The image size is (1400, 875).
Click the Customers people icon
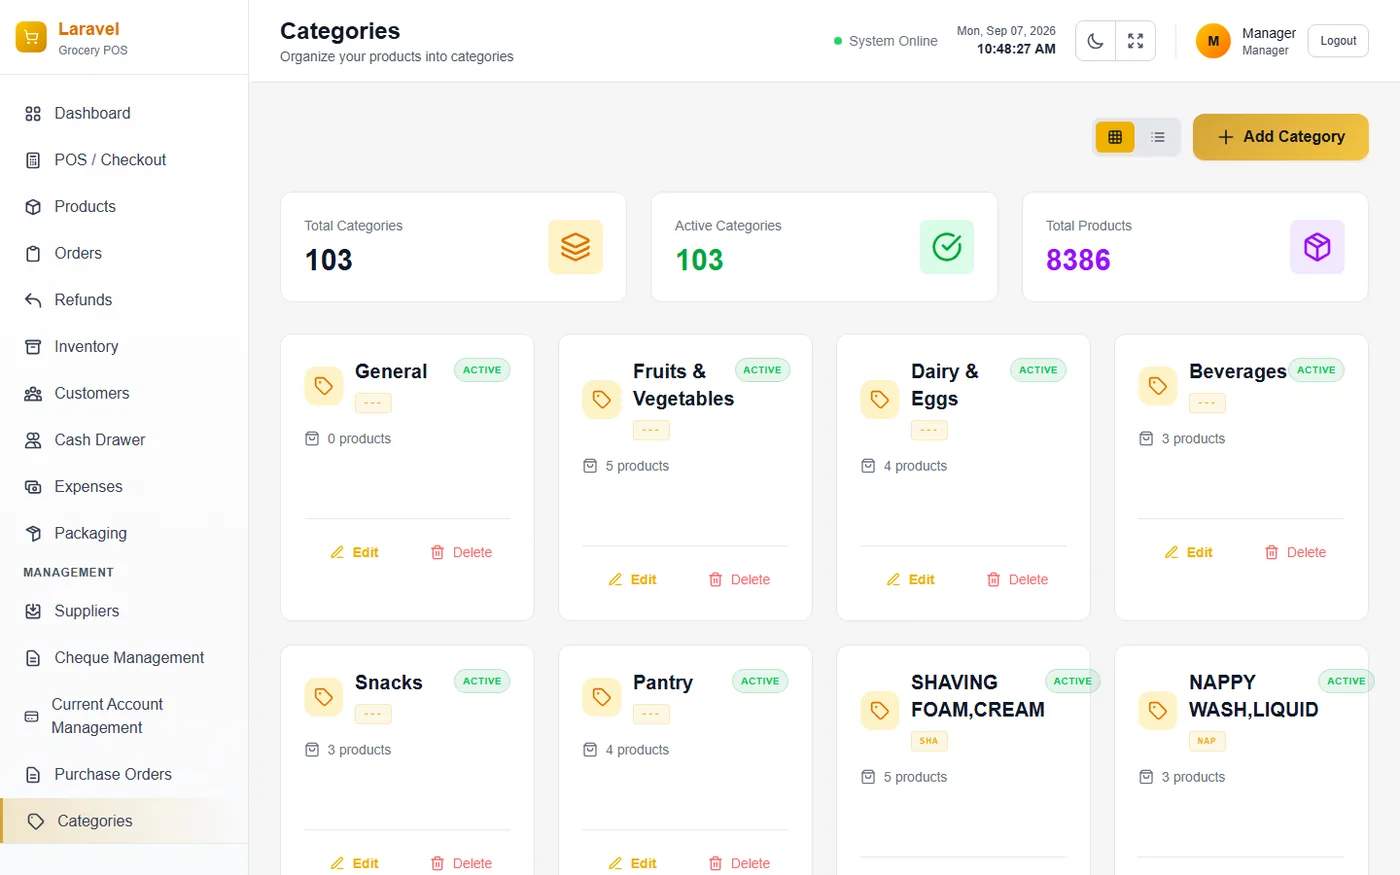coord(33,394)
